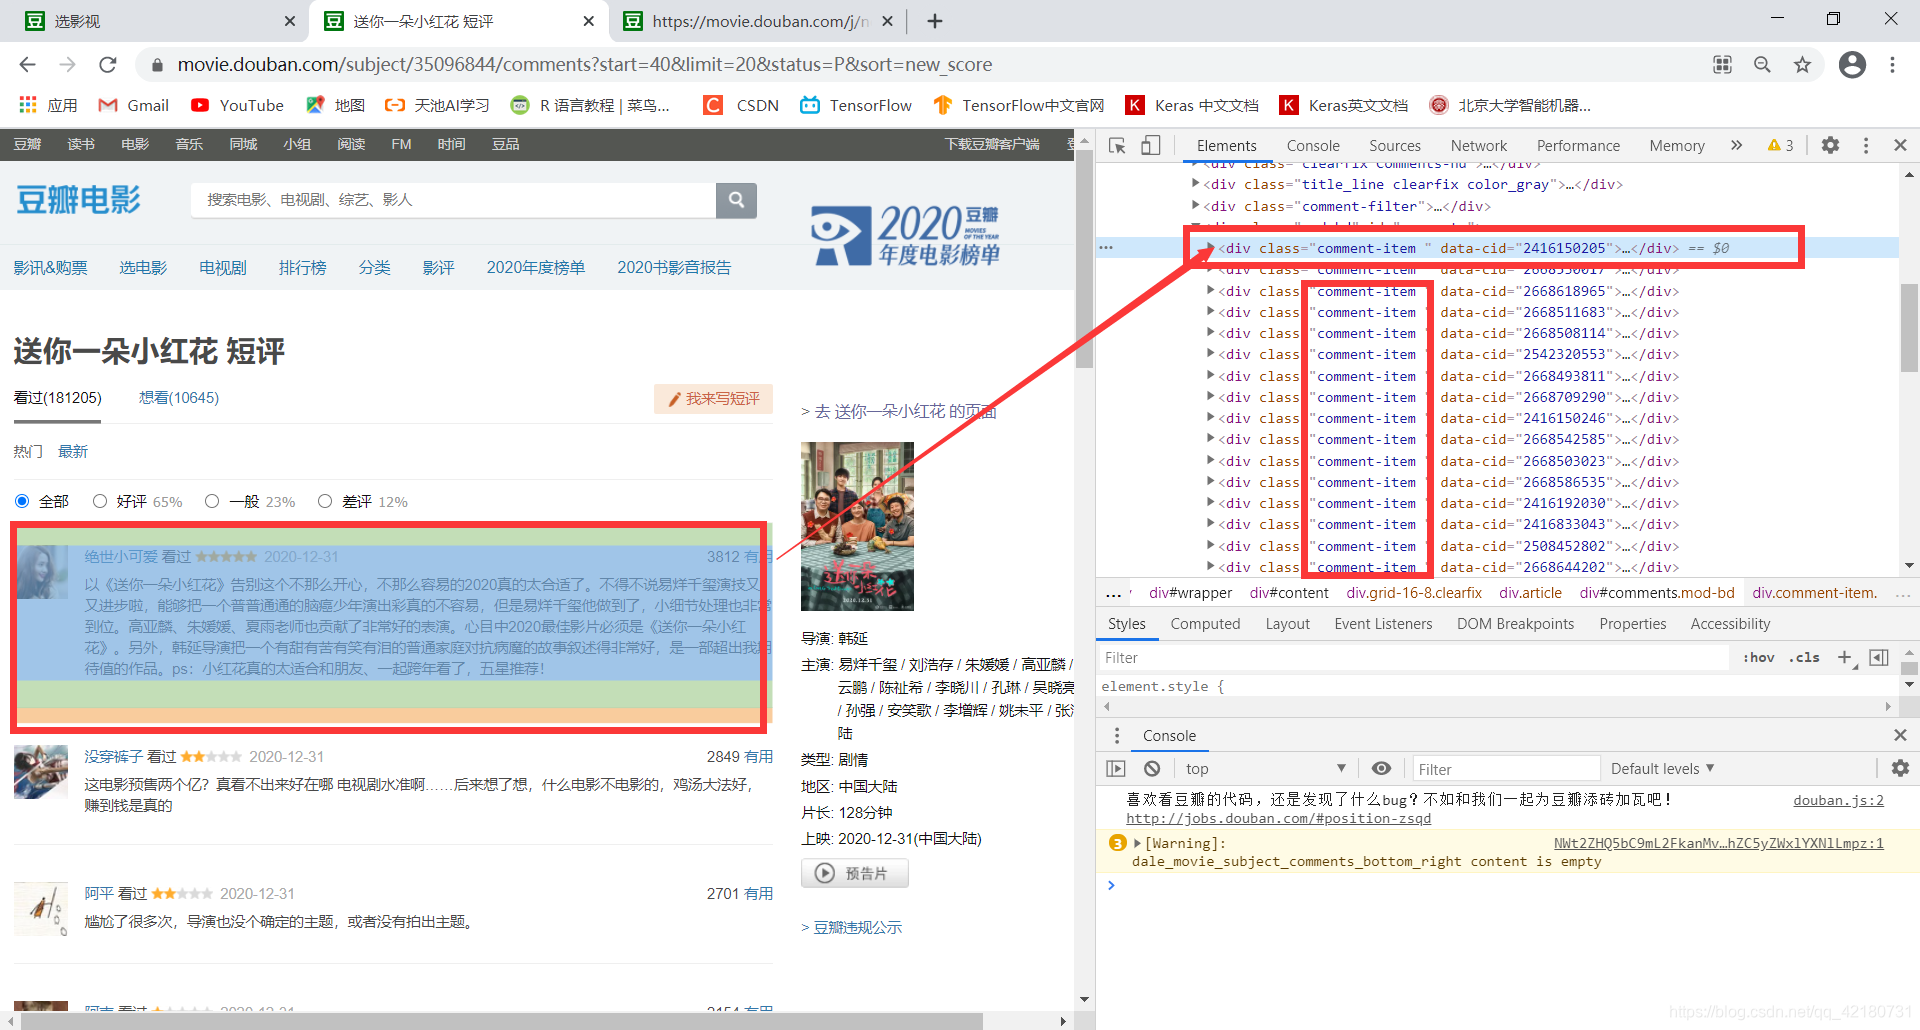Open 2020年度榜单 nav link

click(x=536, y=267)
